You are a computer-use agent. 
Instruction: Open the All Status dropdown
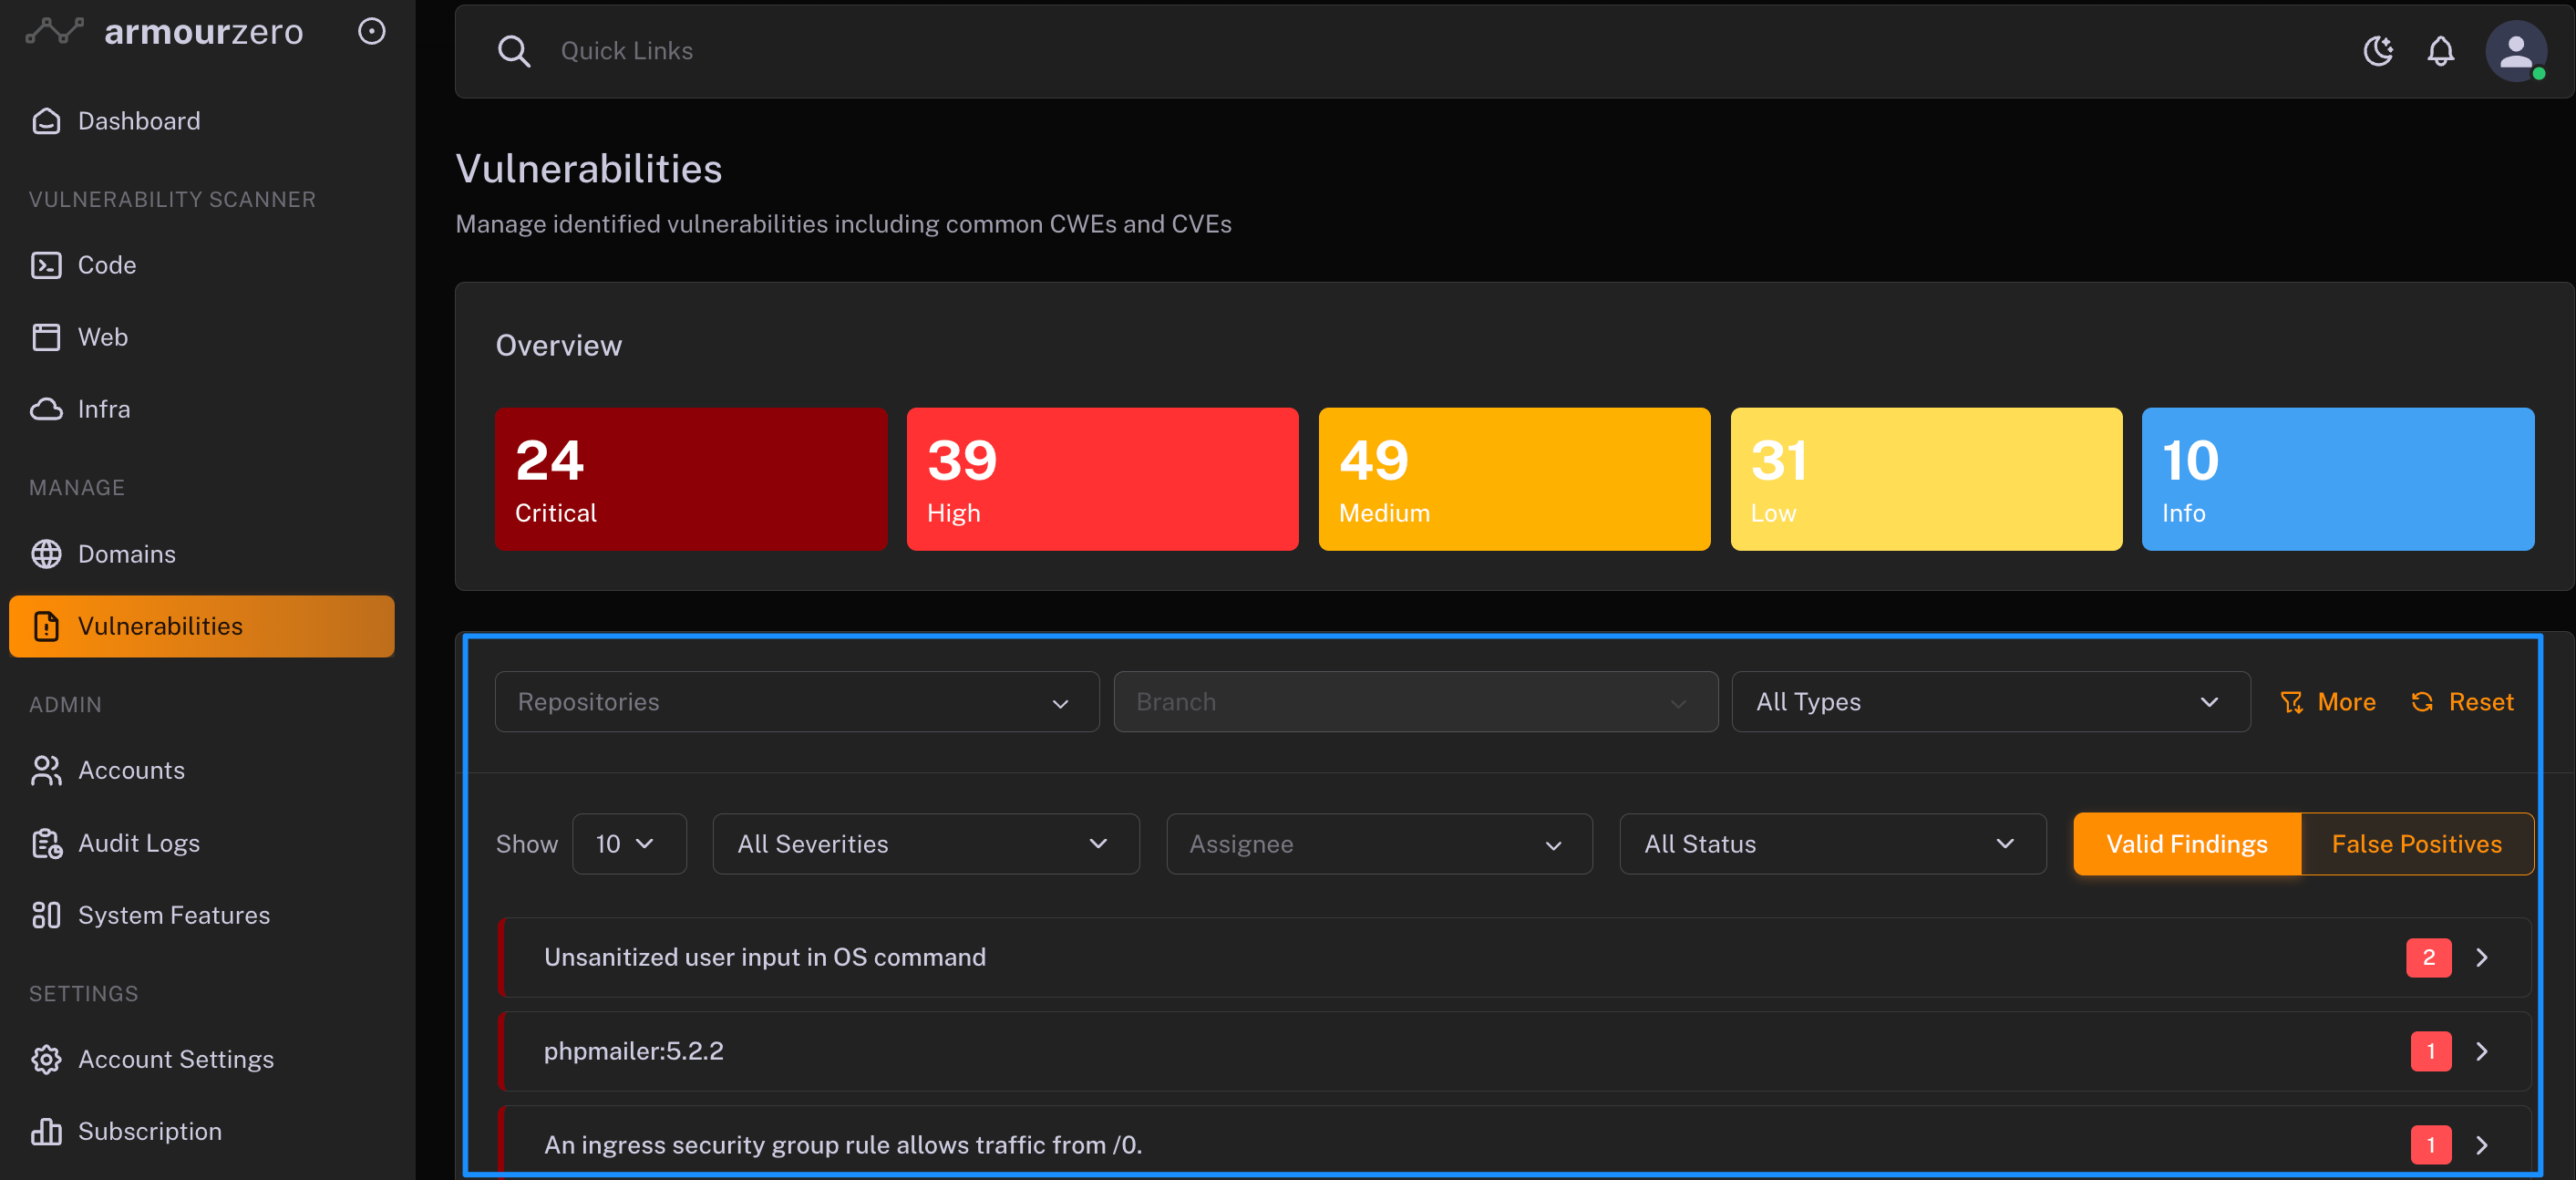(x=1831, y=844)
